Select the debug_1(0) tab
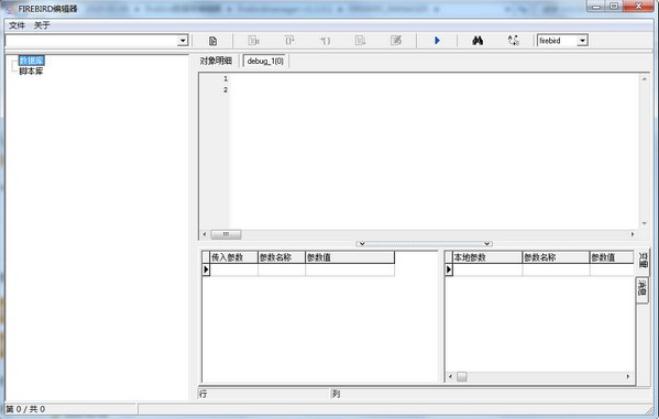The width and height of the screenshot is (659, 419). click(x=265, y=61)
